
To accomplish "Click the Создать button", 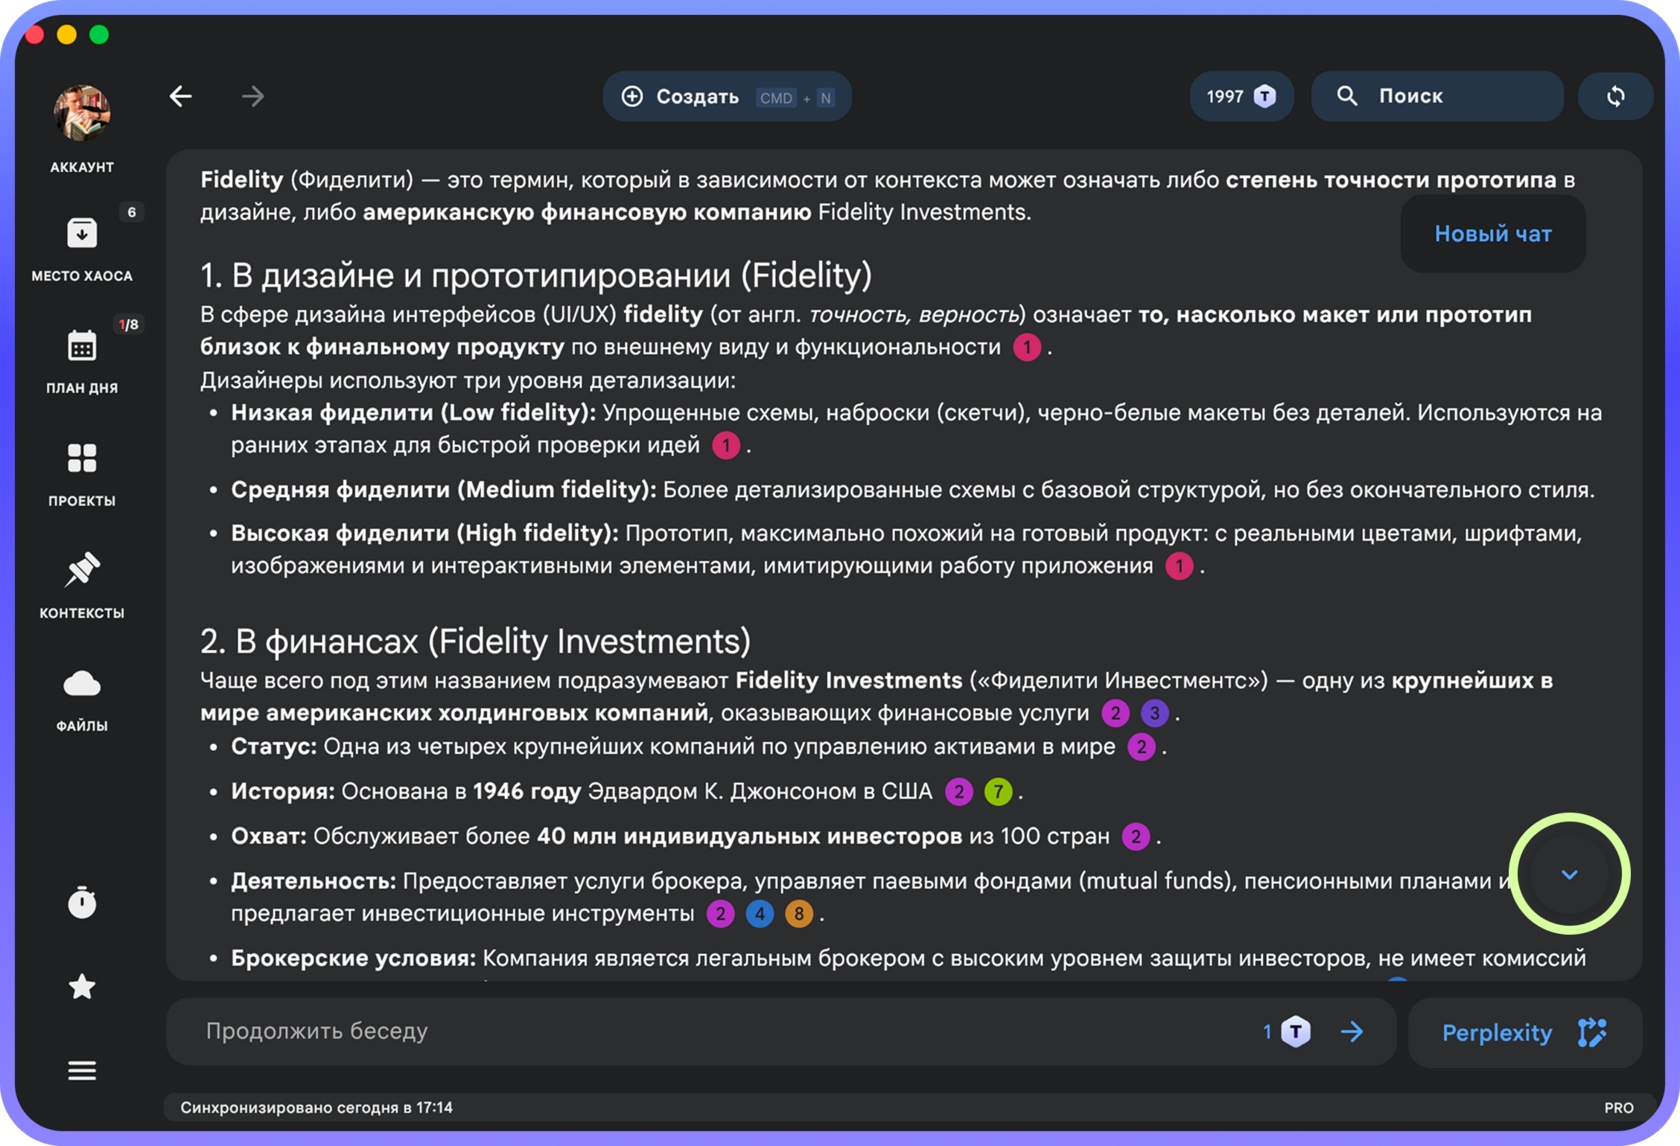I will (x=727, y=96).
